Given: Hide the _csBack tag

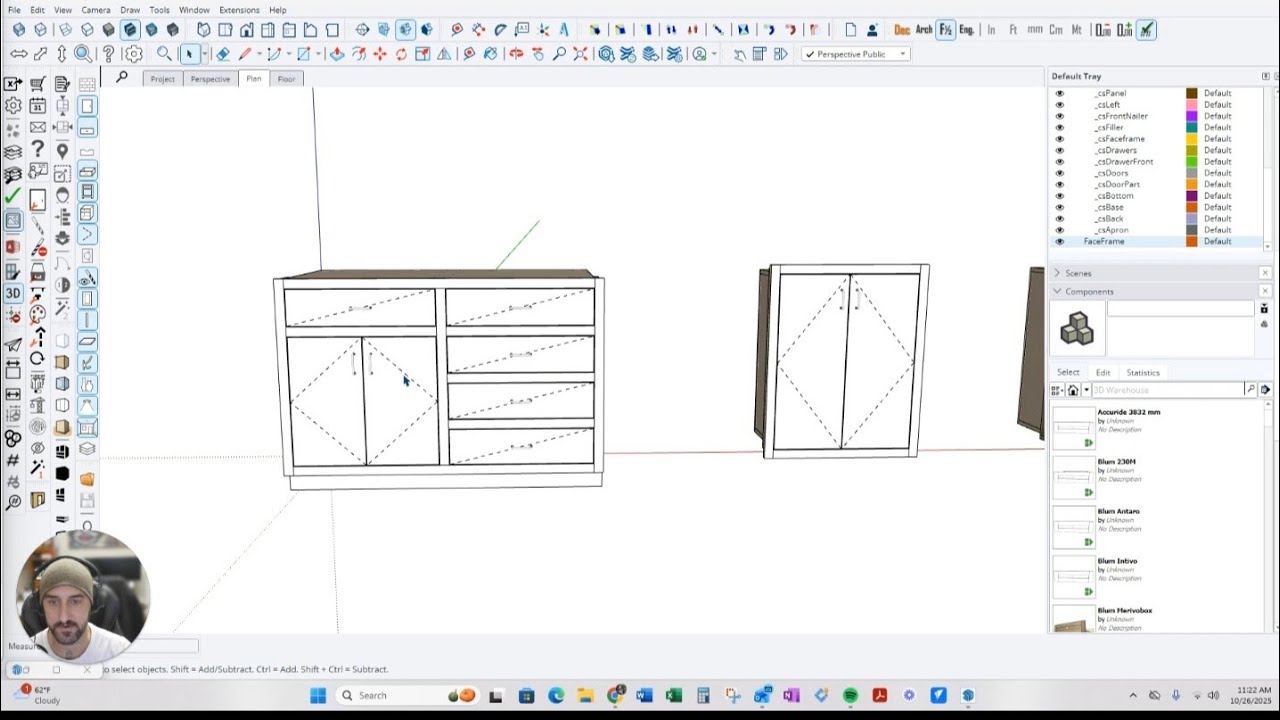Looking at the screenshot, I should (x=1060, y=218).
